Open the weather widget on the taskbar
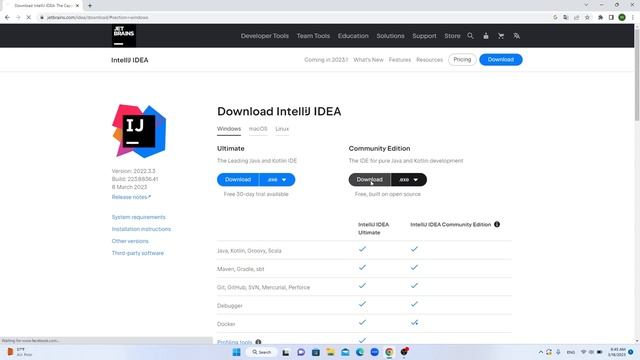This screenshot has width=640, height=360. coord(19,352)
